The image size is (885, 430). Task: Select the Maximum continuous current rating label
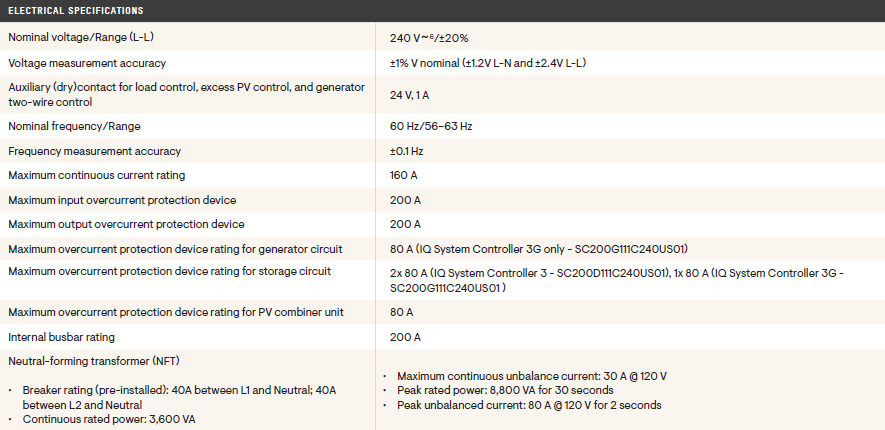pyautogui.click(x=98, y=175)
